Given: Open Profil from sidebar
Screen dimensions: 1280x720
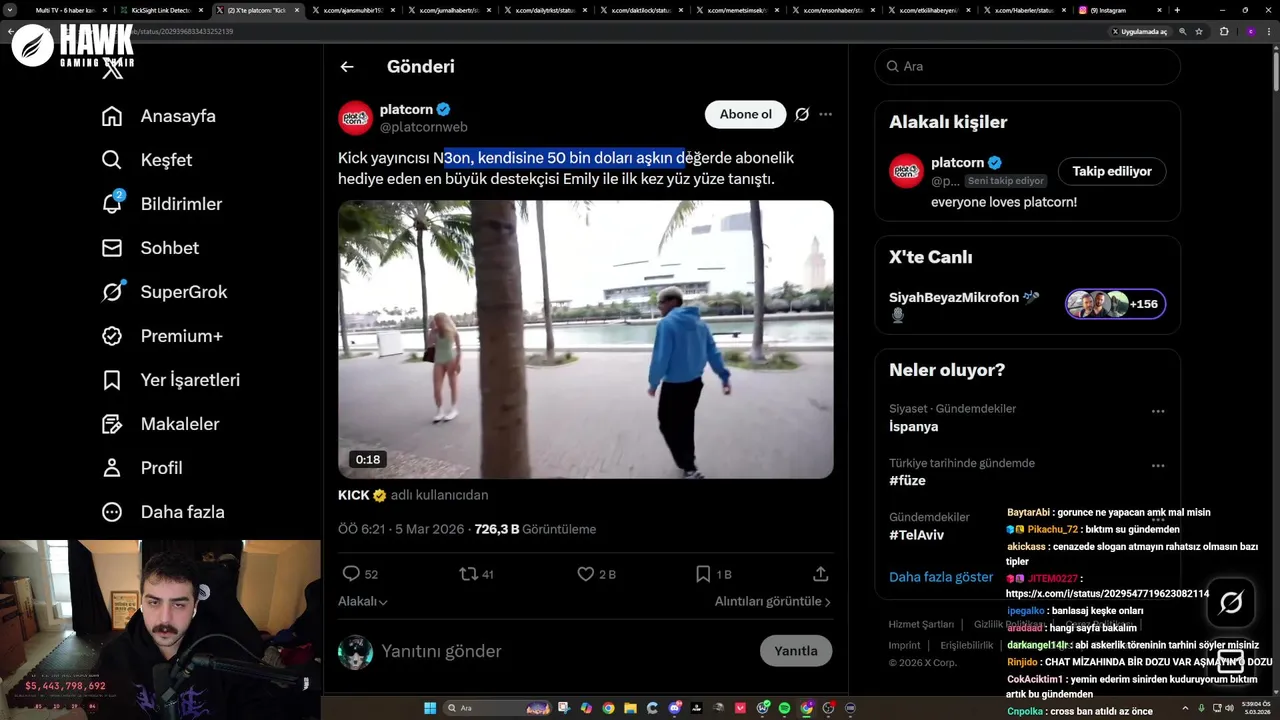Looking at the screenshot, I should [x=143, y=468].
